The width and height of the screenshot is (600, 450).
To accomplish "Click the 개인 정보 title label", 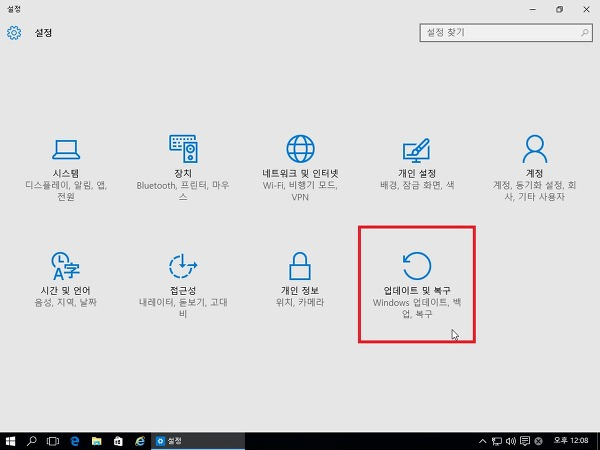I will (x=300, y=290).
